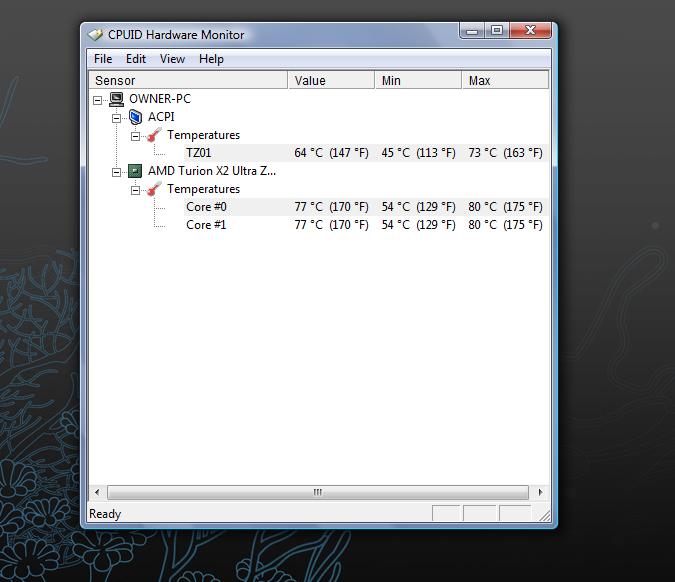Collapse the ACPI Temperatures node
Screen dimensions: 675x582
(135, 136)
